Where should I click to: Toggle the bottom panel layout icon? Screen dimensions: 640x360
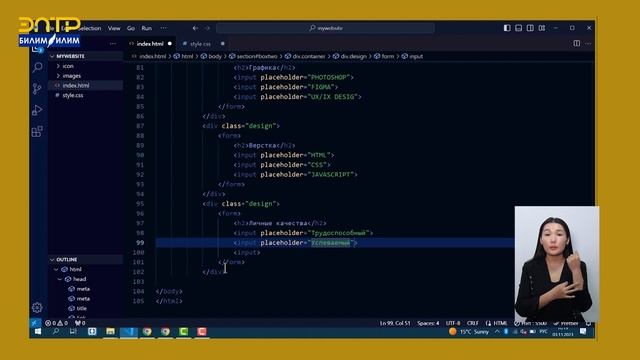coord(518,28)
